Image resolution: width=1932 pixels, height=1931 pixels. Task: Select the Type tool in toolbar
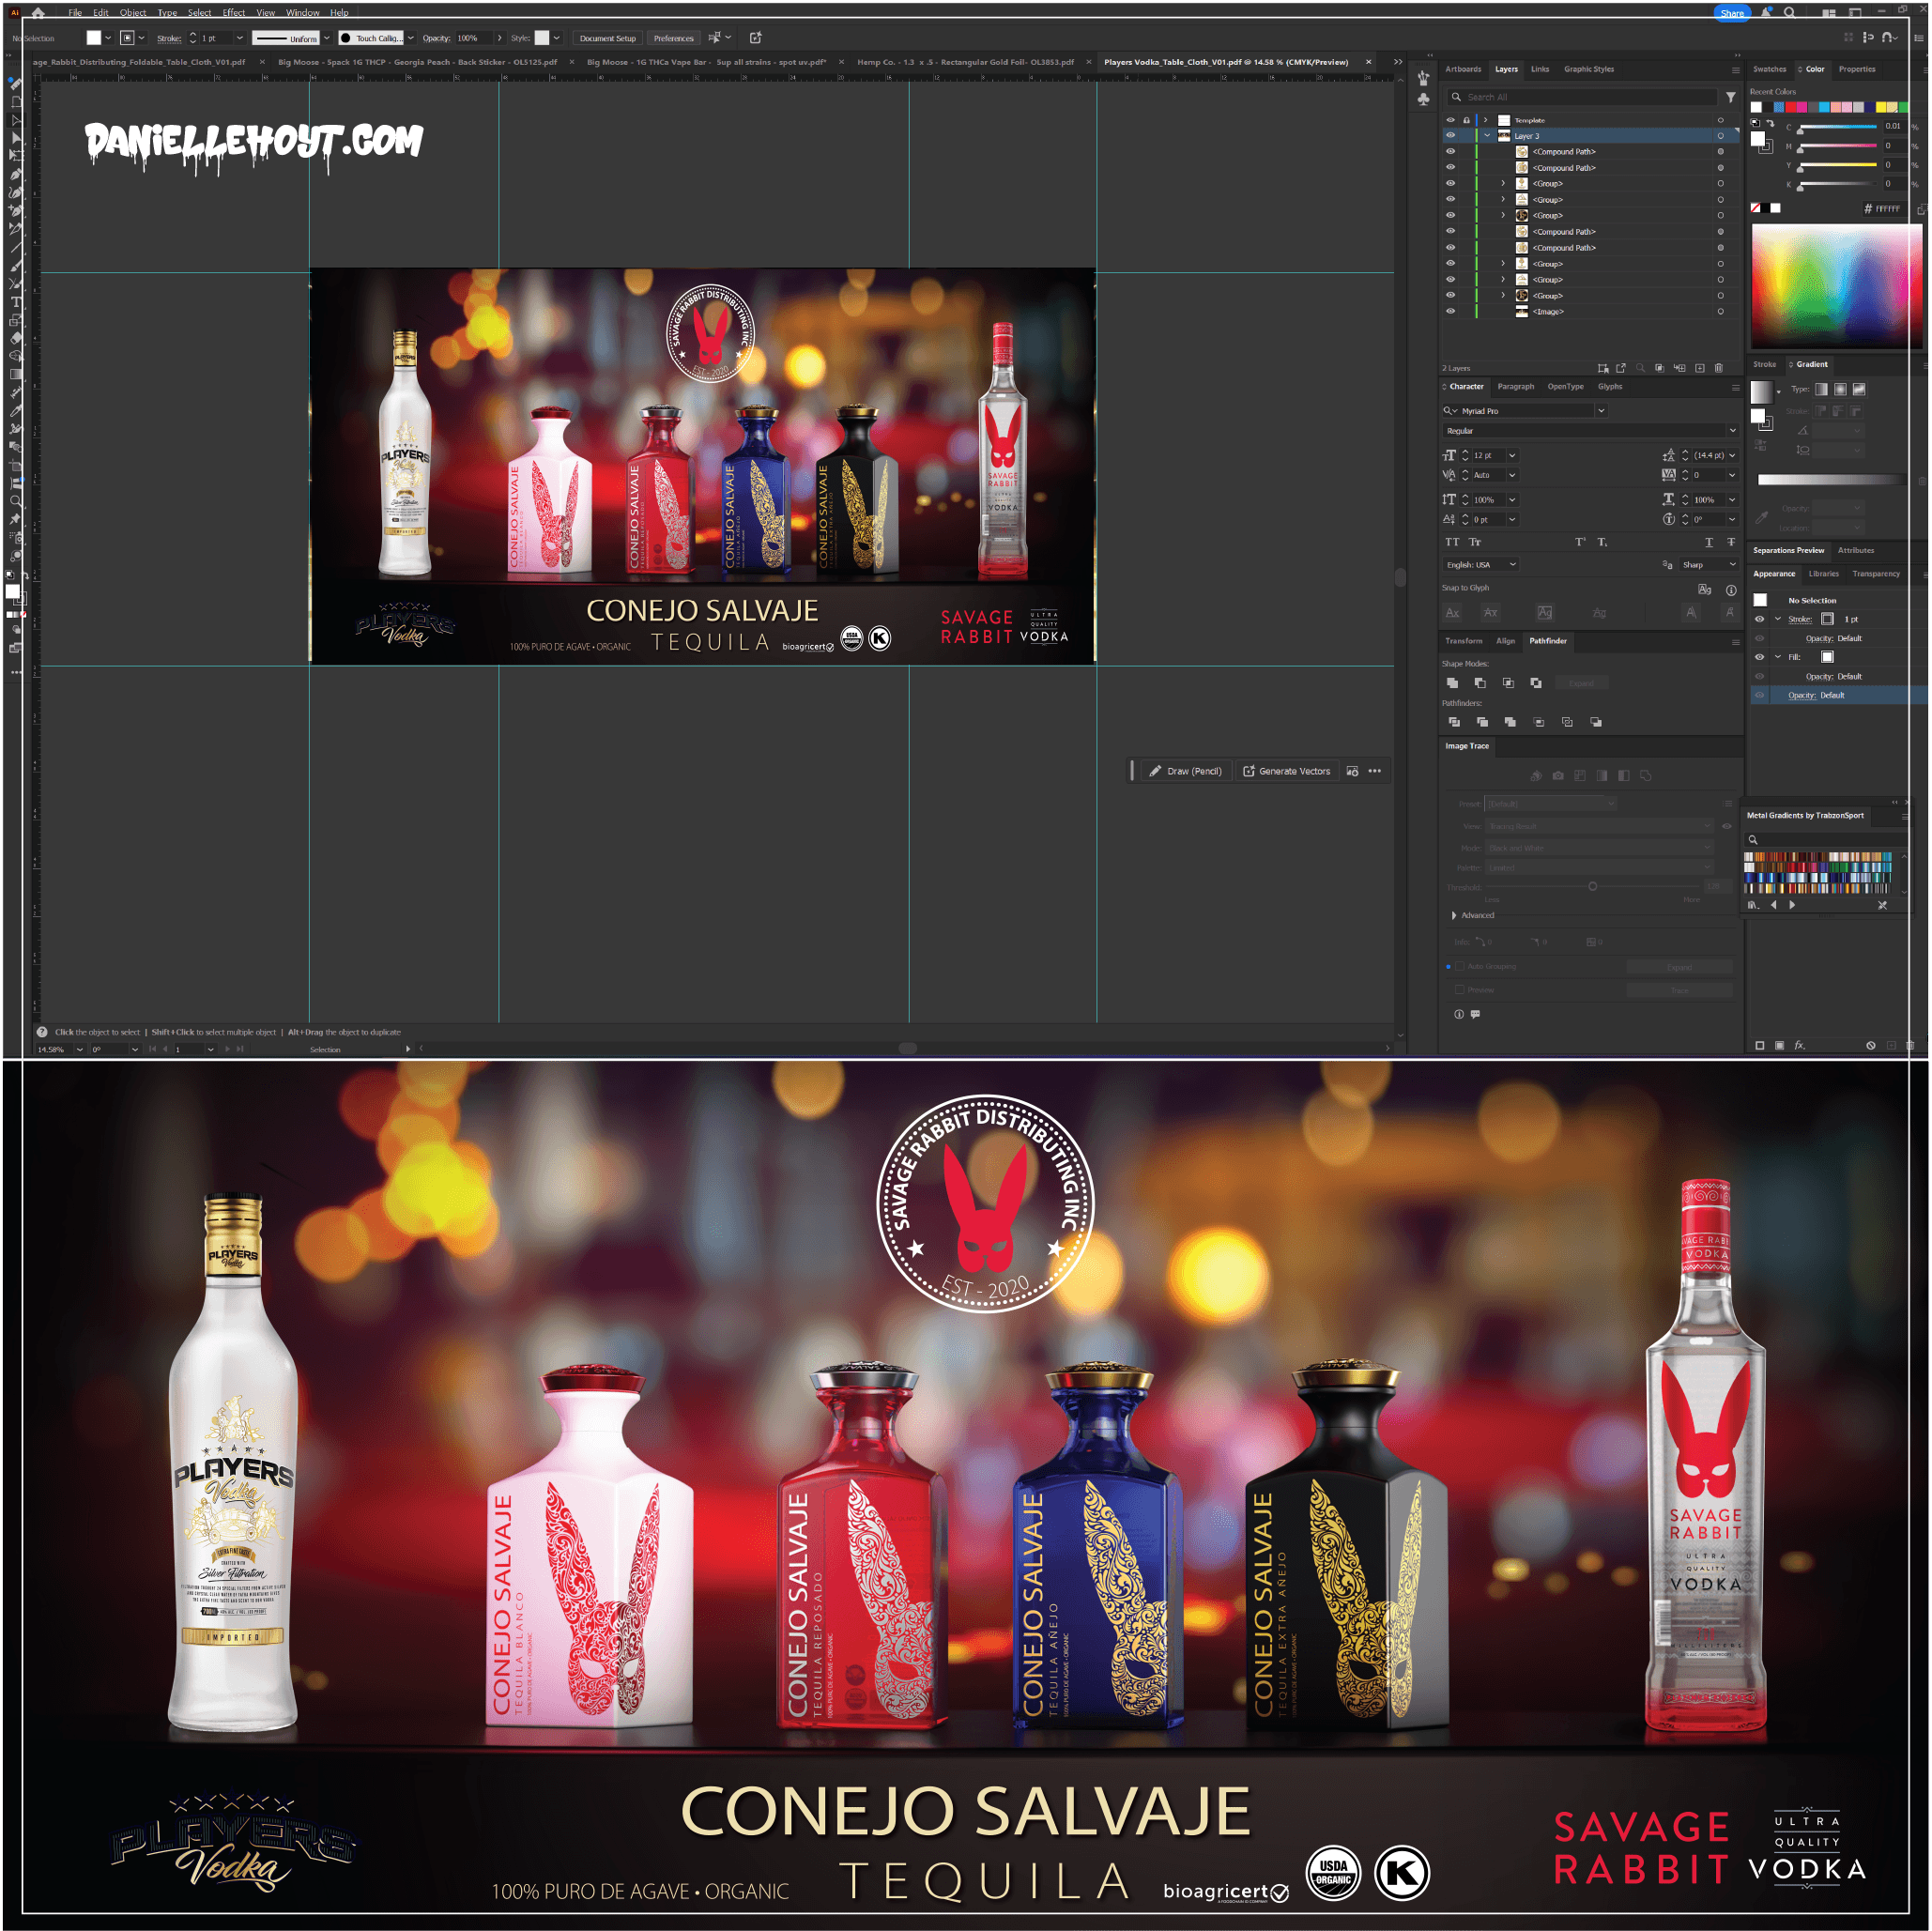(x=16, y=302)
